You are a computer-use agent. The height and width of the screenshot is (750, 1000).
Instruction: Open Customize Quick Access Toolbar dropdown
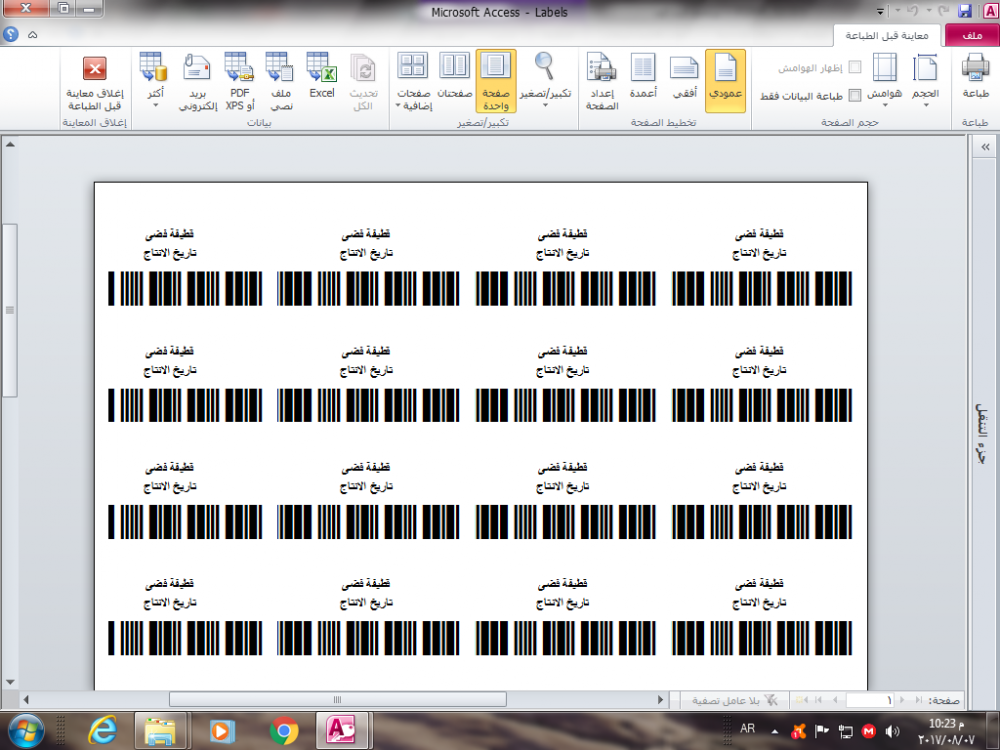[x=880, y=11]
